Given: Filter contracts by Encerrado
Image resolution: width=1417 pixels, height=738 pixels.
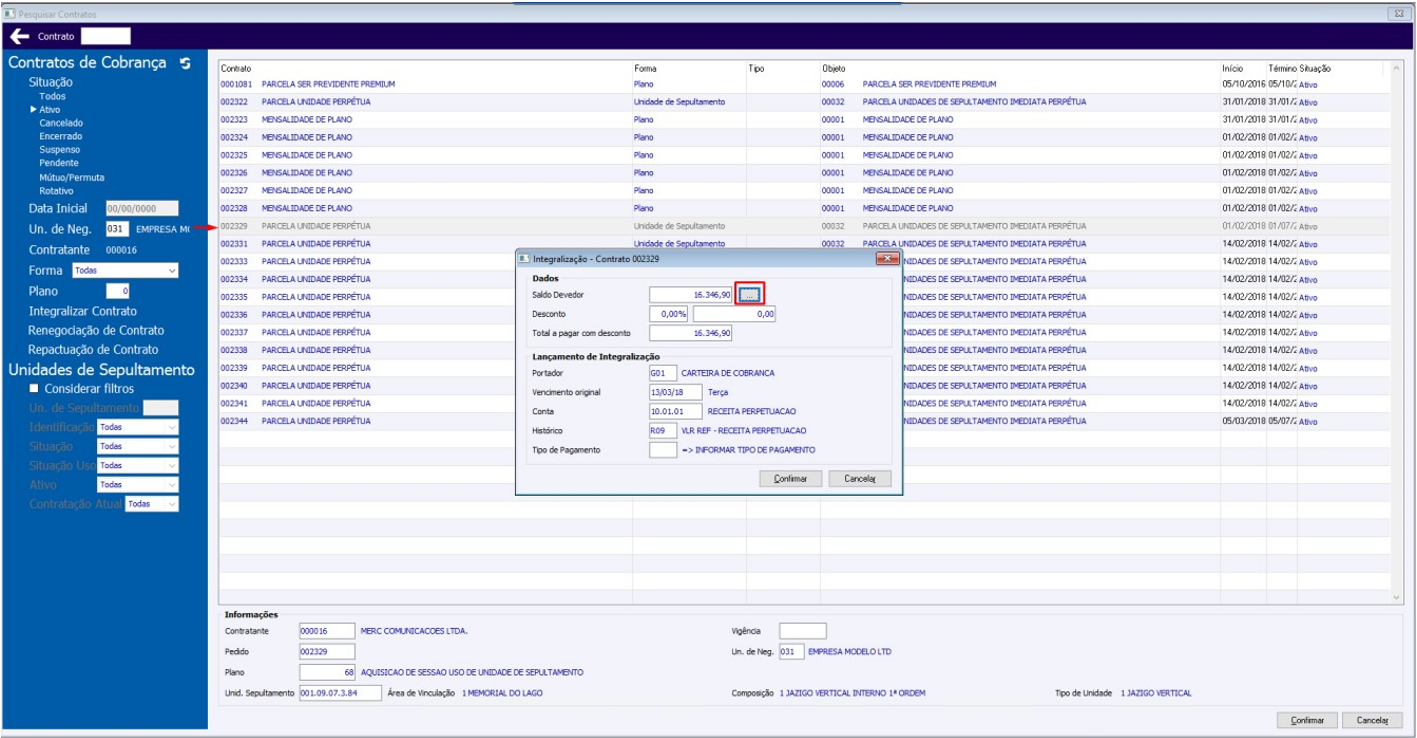Looking at the screenshot, I should point(61,136).
